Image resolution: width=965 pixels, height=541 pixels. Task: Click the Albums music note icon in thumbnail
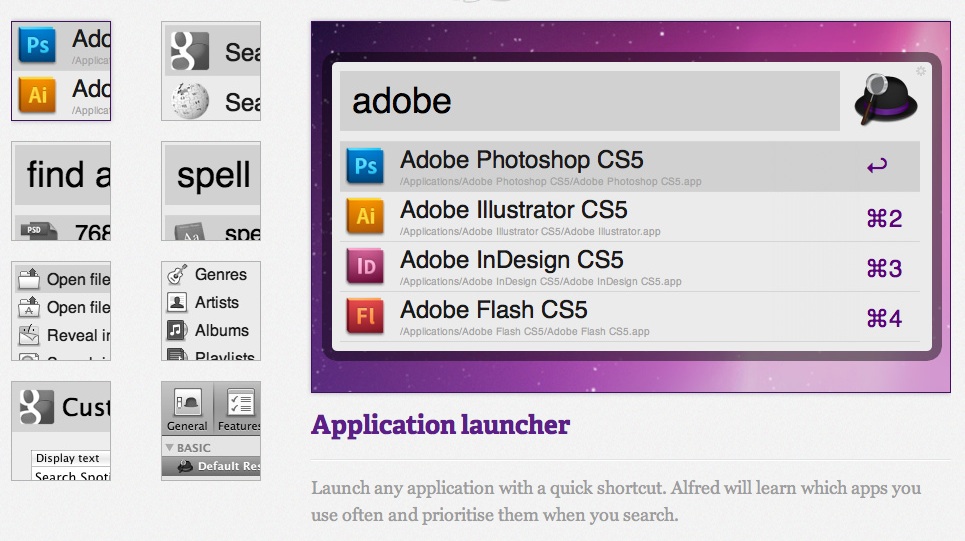[x=177, y=331]
